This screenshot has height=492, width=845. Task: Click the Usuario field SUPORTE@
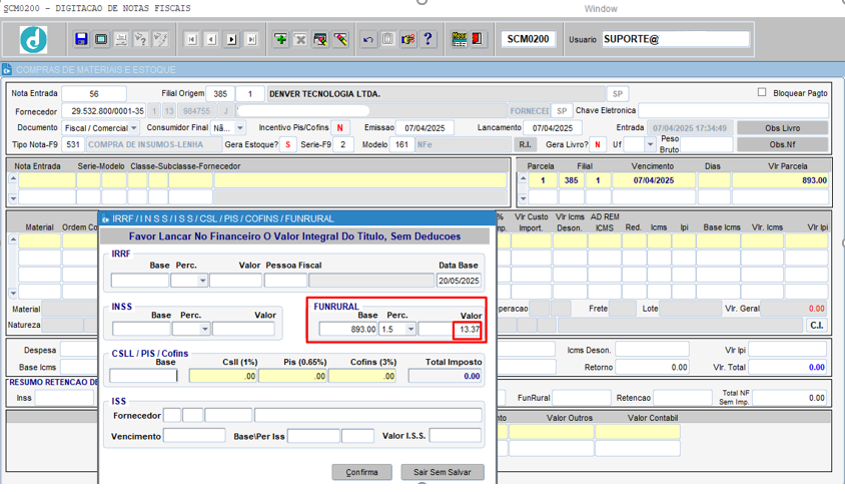tap(676, 39)
